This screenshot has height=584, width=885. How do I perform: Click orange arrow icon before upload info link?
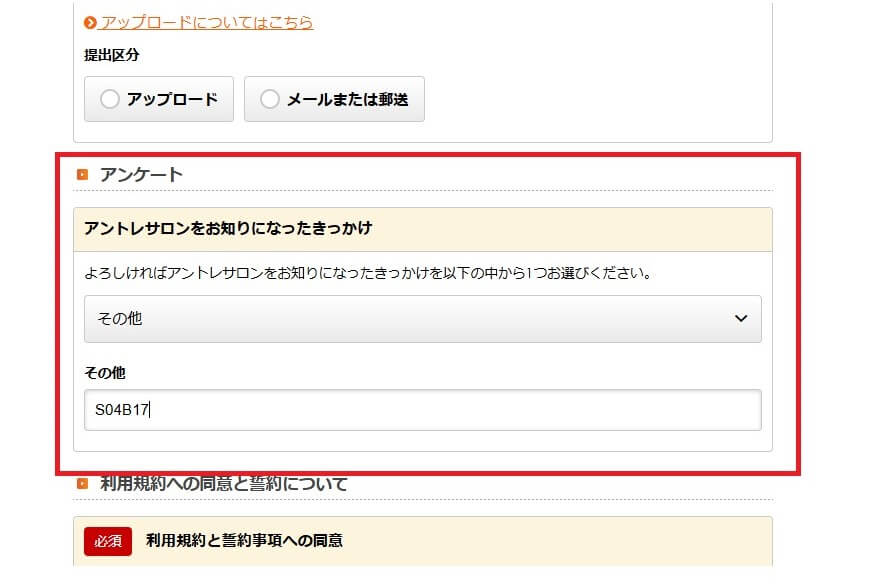pyautogui.click(x=90, y=22)
